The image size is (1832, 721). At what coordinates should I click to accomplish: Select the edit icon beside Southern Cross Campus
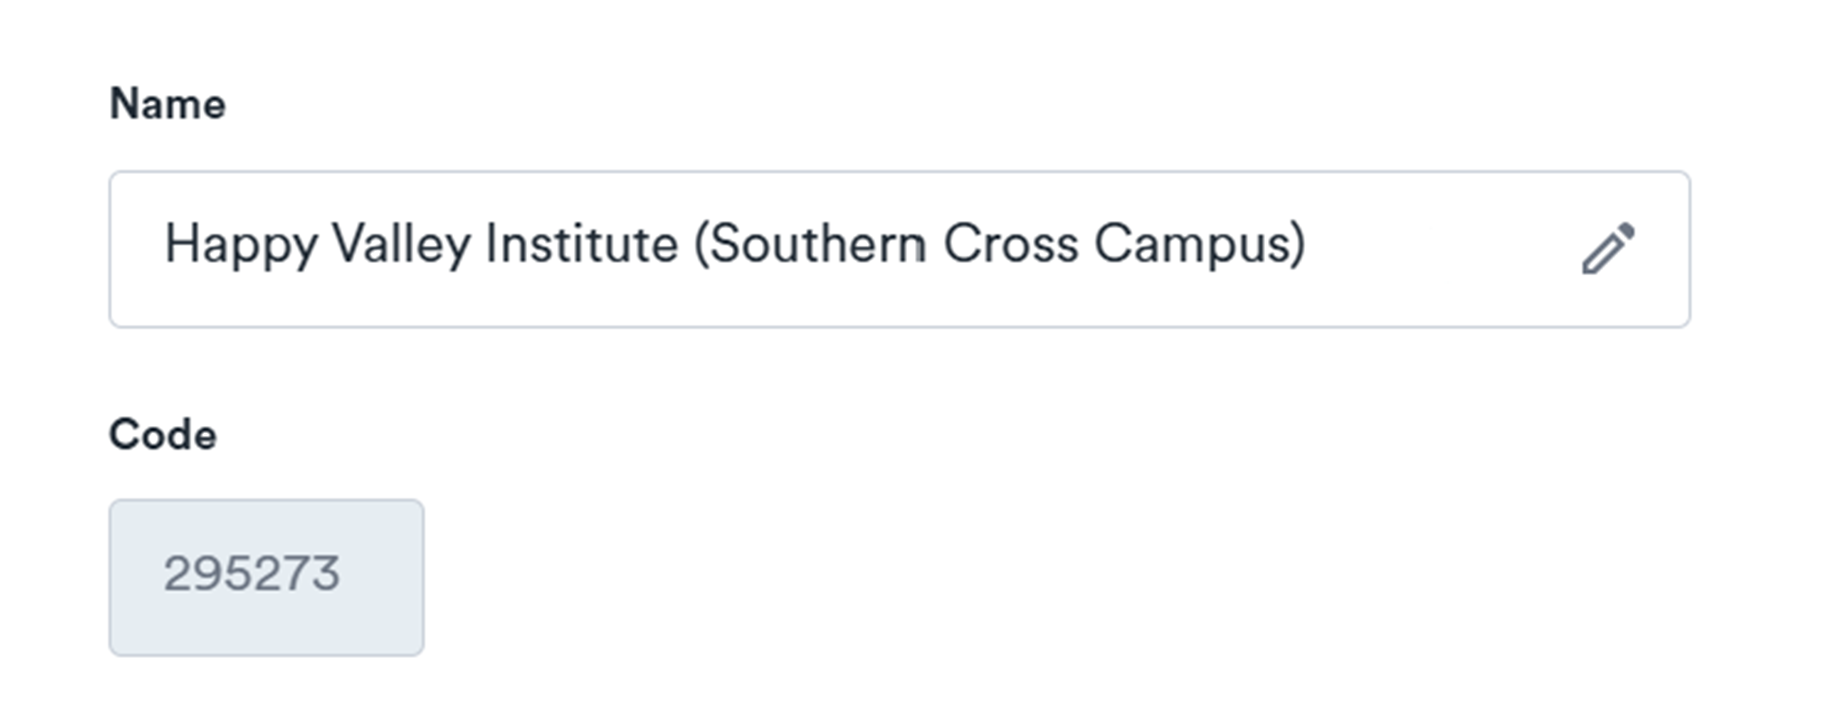tap(1607, 249)
